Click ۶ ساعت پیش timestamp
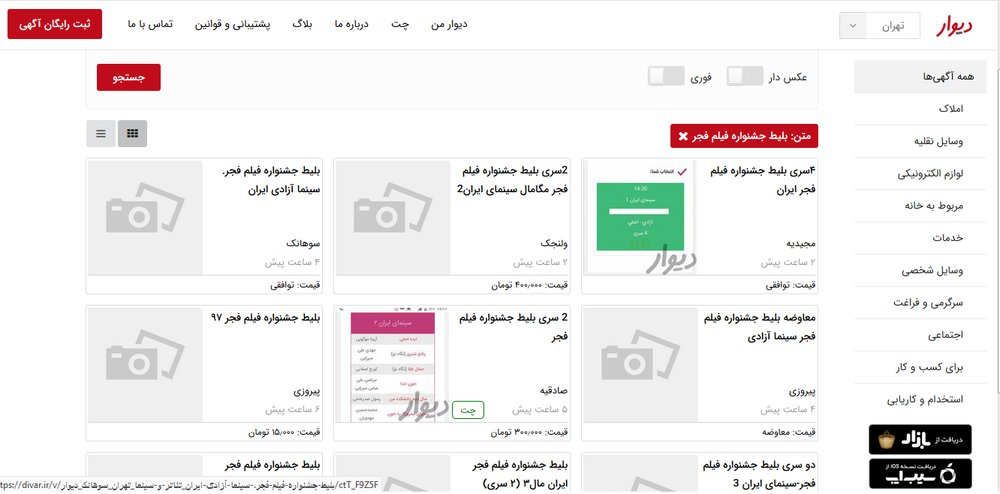This screenshot has height=494, width=1000. [293, 409]
